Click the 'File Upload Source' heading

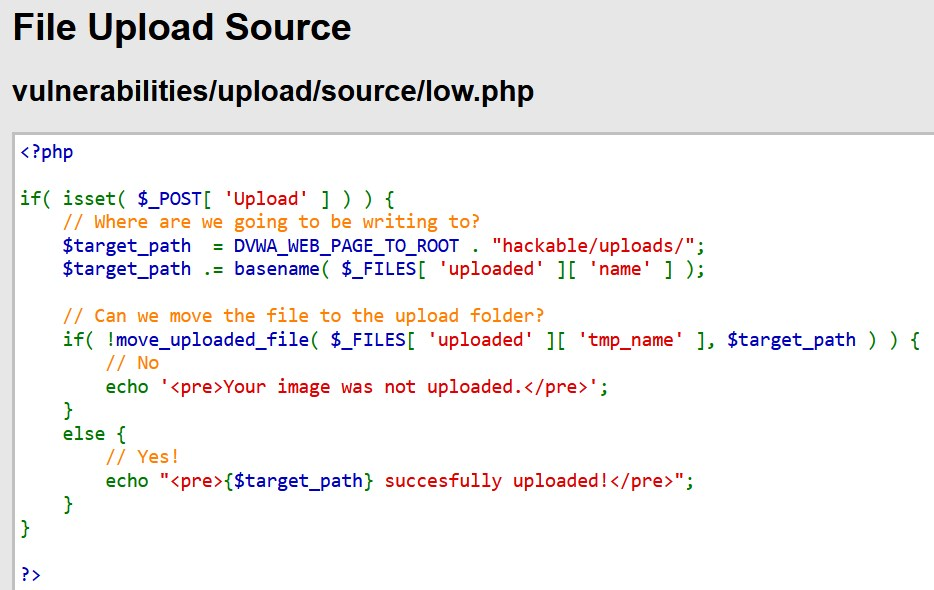(182, 27)
